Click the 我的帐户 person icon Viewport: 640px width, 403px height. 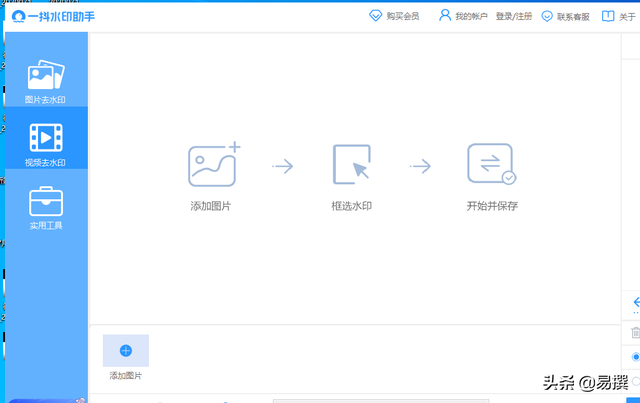coord(444,15)
